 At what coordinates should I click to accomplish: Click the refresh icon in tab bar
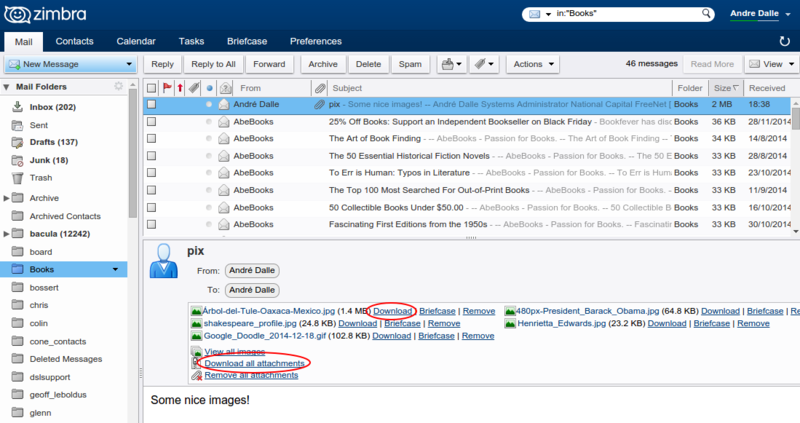point(785,41)
